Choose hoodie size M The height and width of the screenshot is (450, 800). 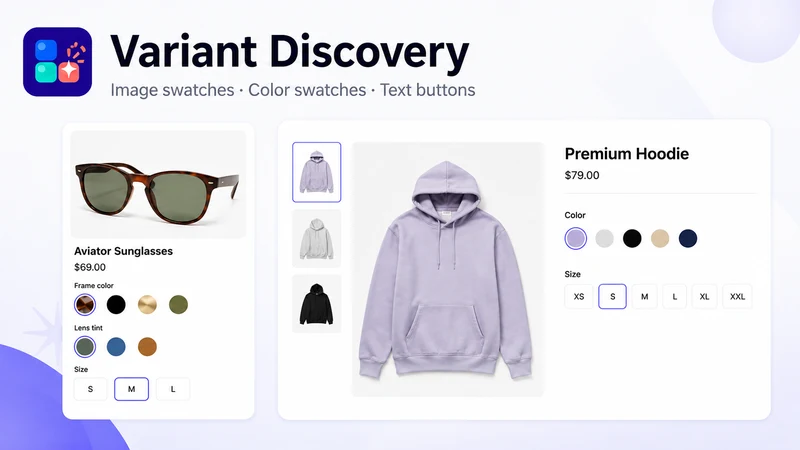click(644, 296)
